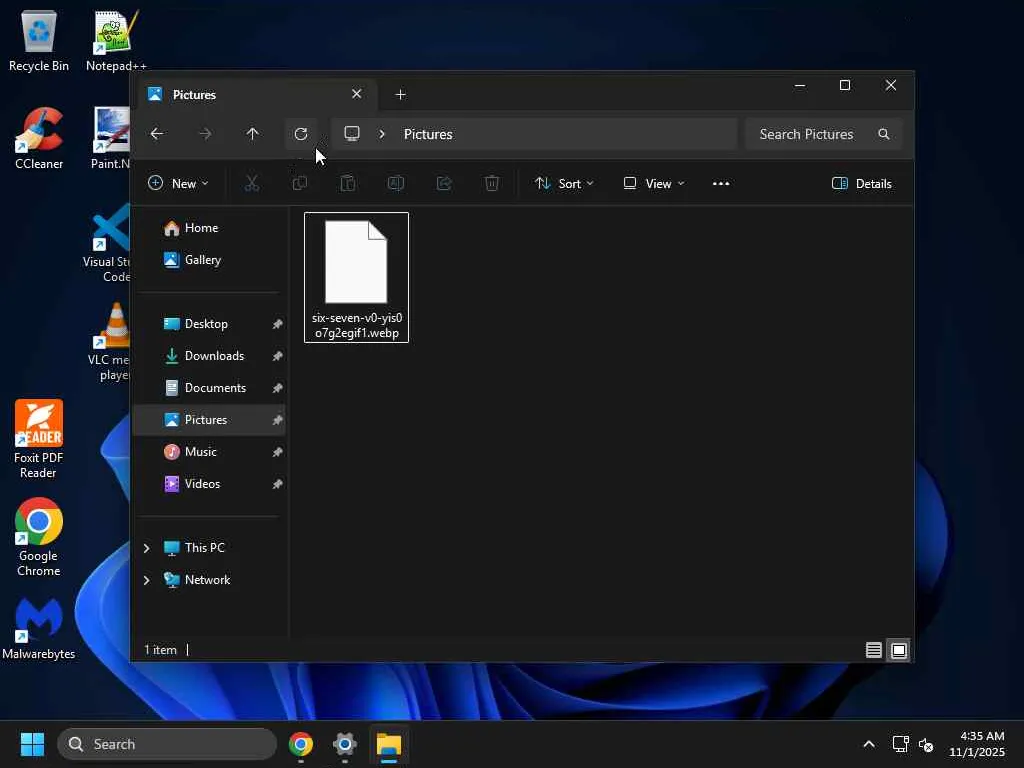The height and width of the screenshot is (768, 1024).
Task: Expand the address bar chevron before Pictures
Action: coord(382,134)
